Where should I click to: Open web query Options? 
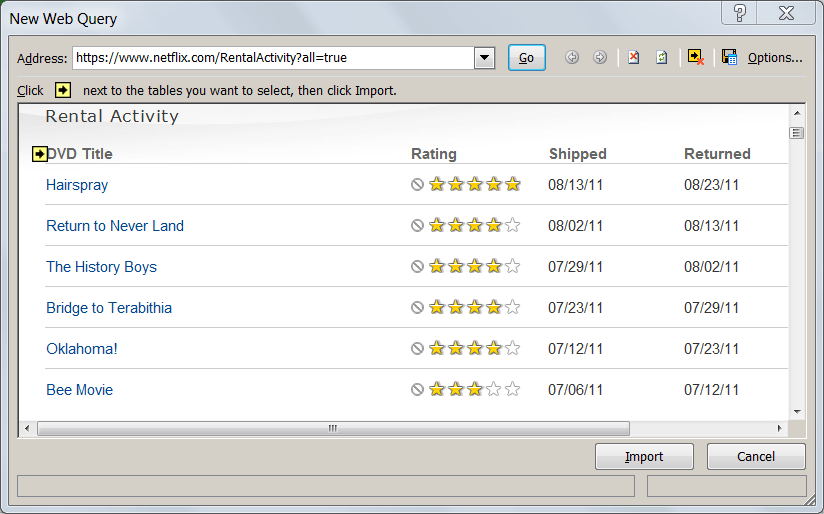775,58
